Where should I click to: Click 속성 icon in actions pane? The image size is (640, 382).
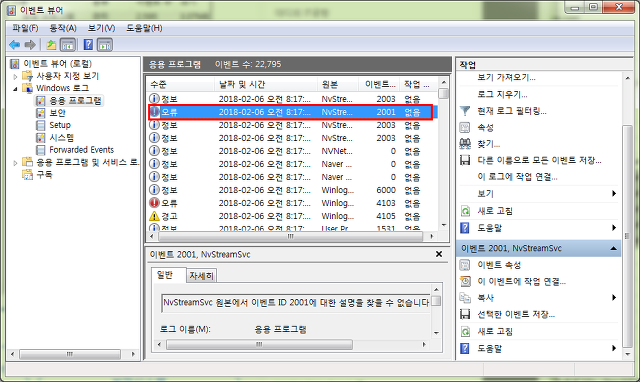tap(465, 128)
